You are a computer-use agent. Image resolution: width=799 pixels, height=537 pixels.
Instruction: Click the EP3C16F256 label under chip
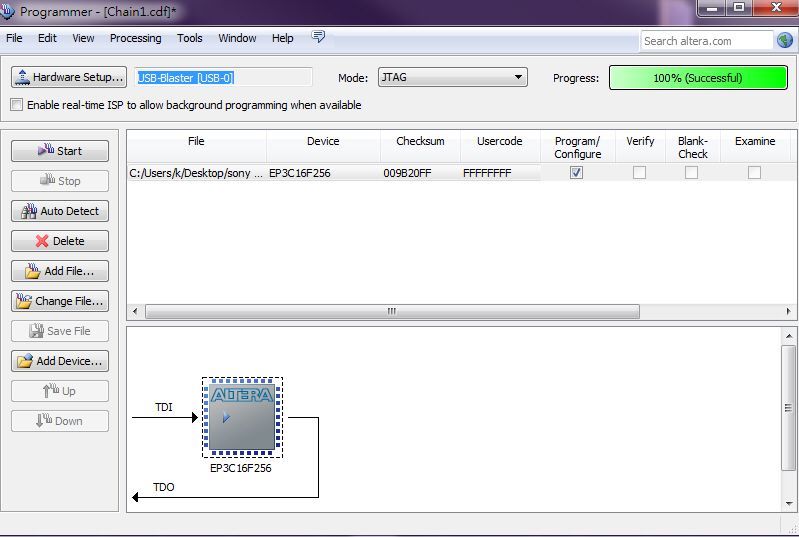coord(241,468)
